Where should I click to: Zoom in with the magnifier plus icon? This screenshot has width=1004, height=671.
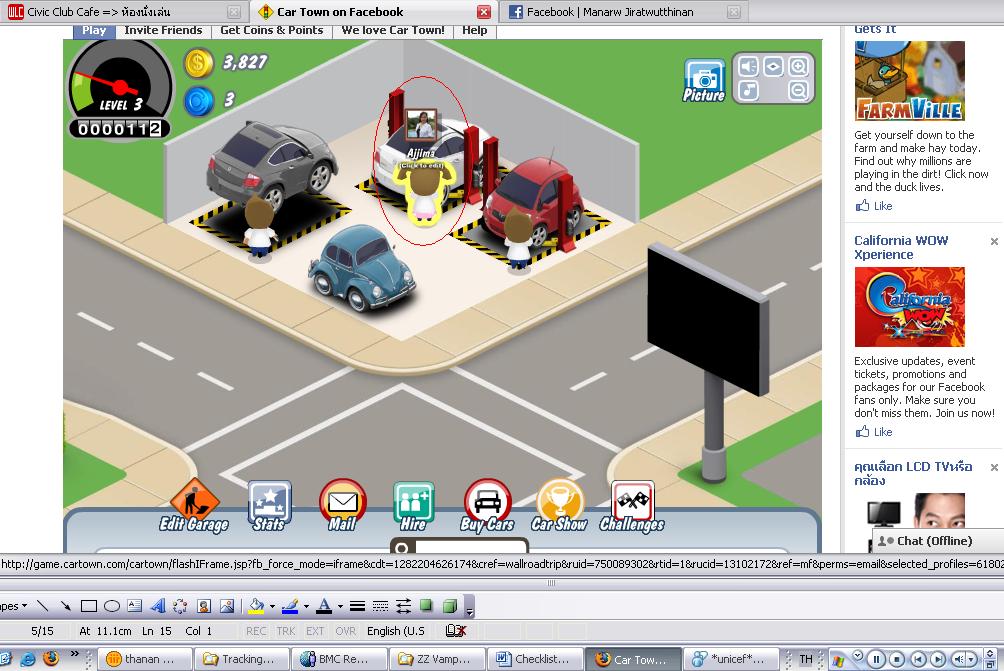798,67
